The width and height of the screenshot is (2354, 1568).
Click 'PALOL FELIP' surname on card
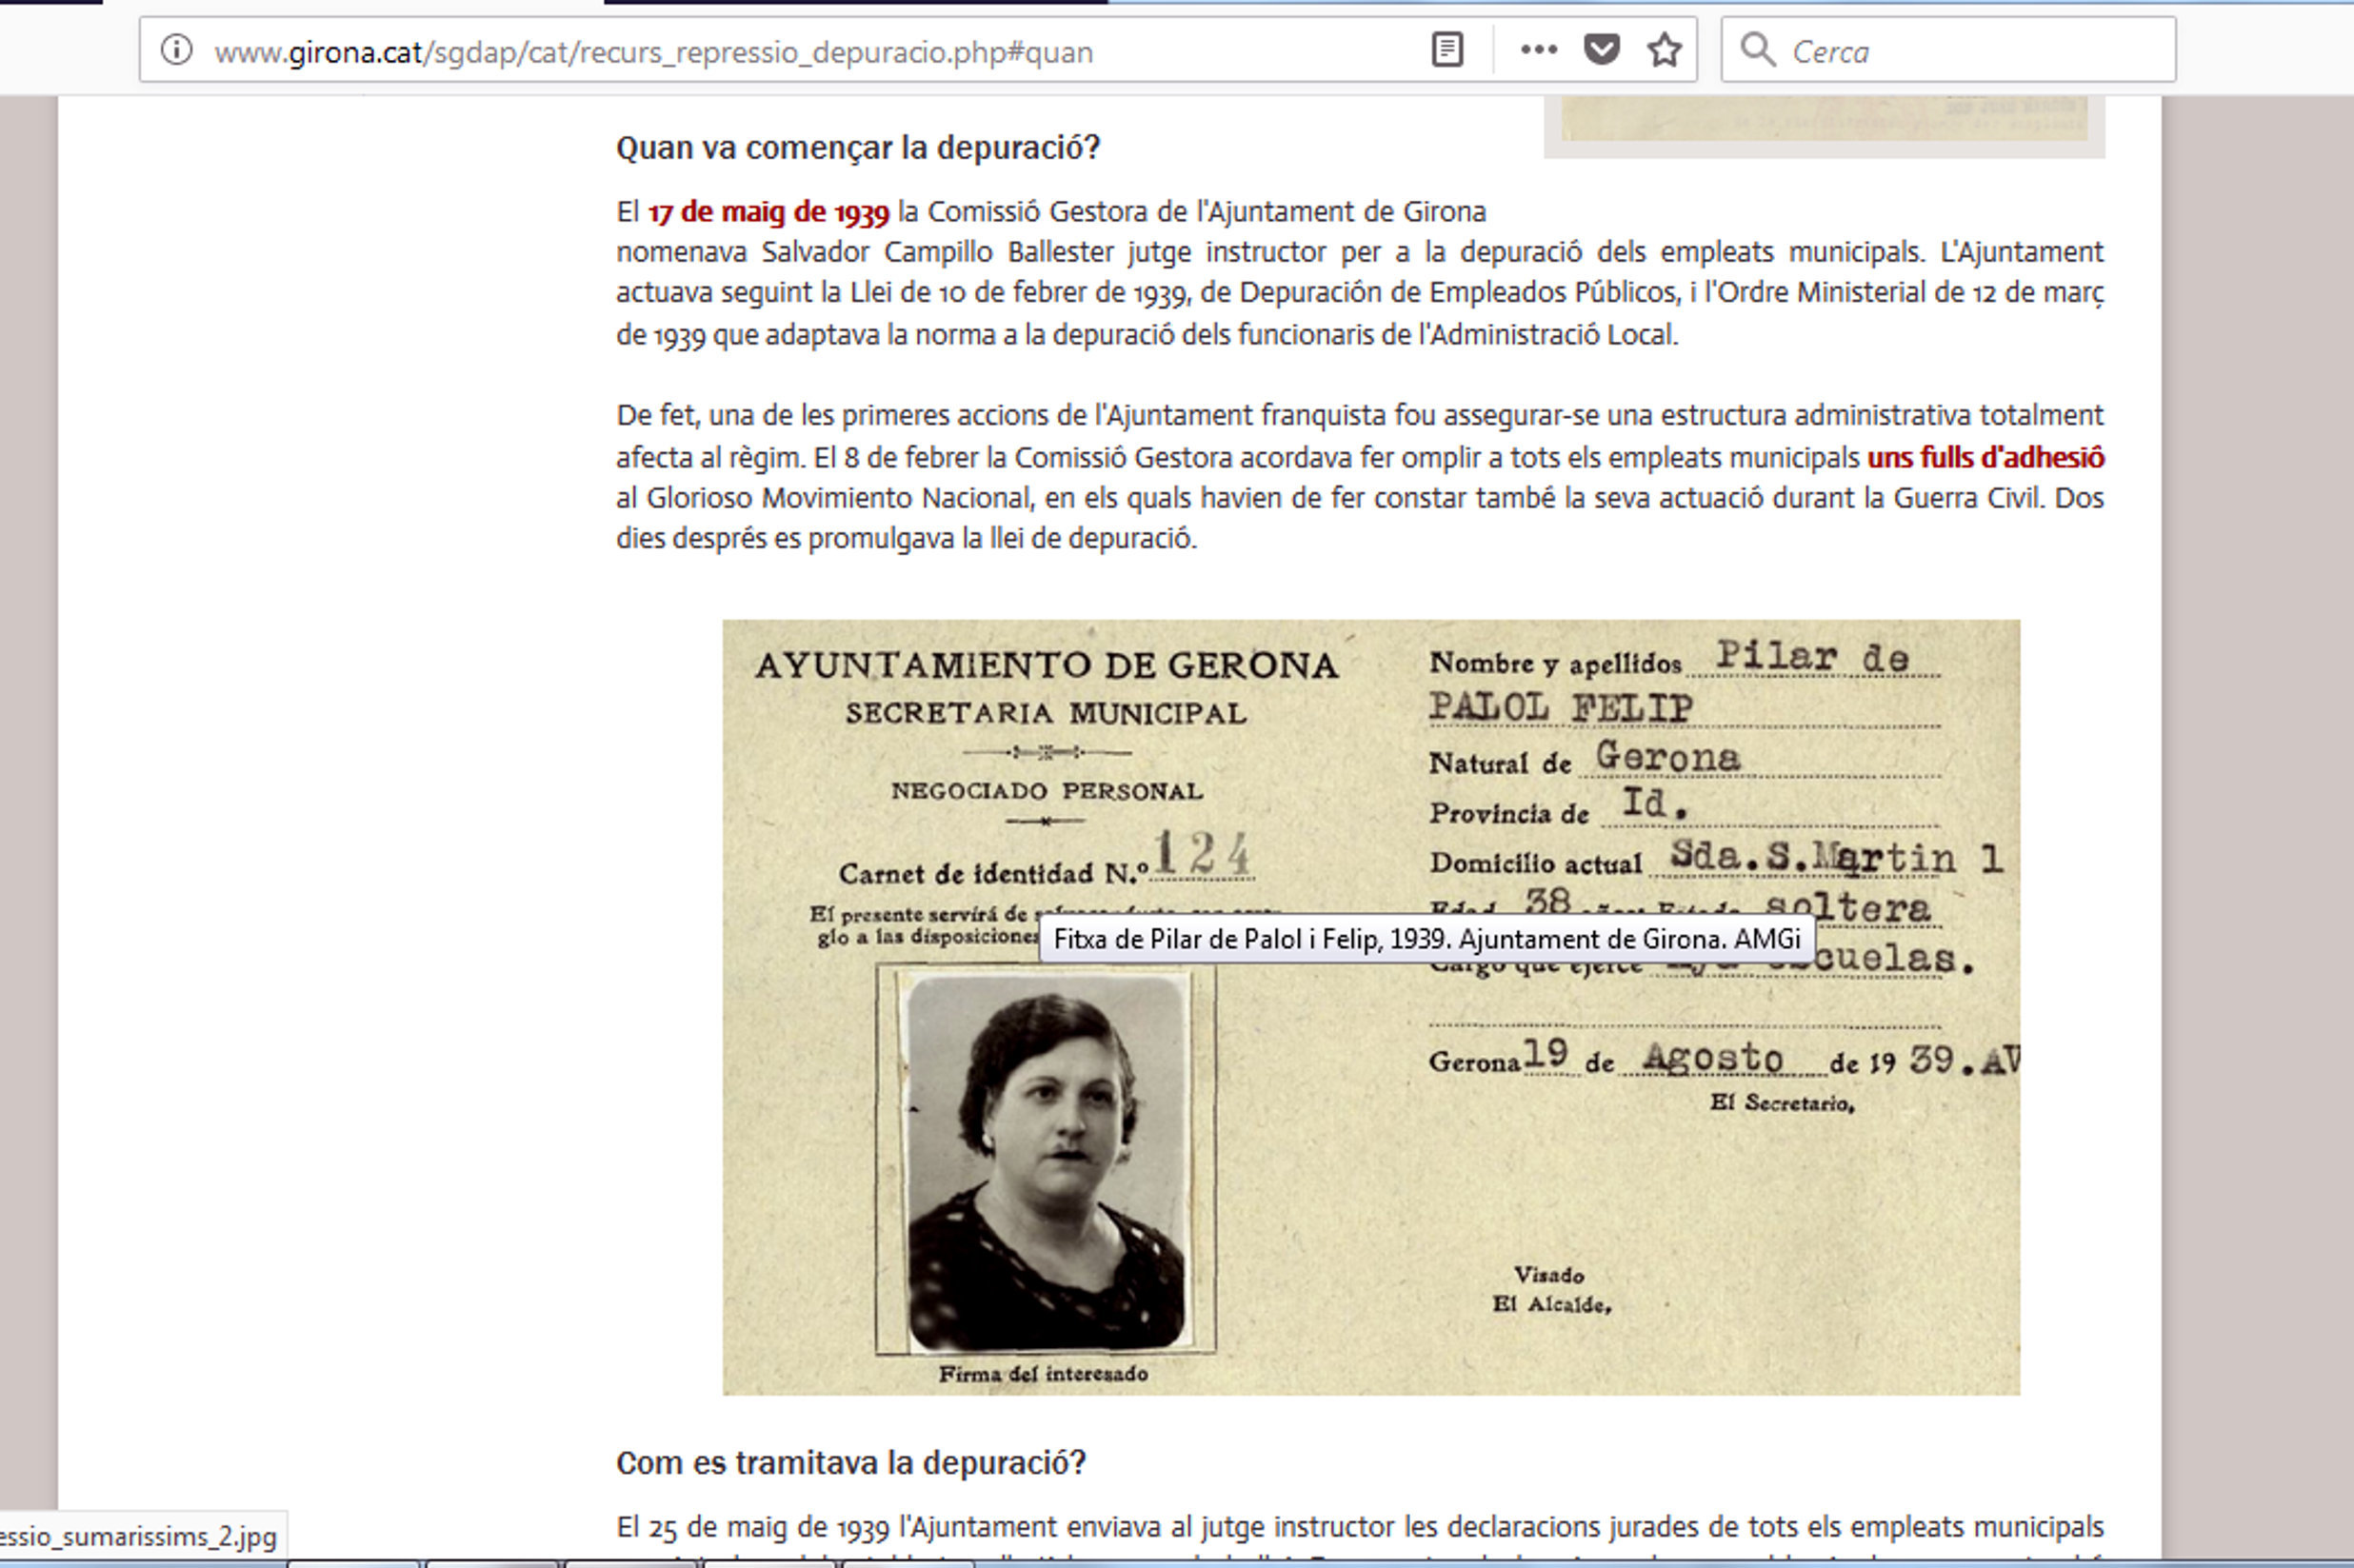(x=1560, y=707)
